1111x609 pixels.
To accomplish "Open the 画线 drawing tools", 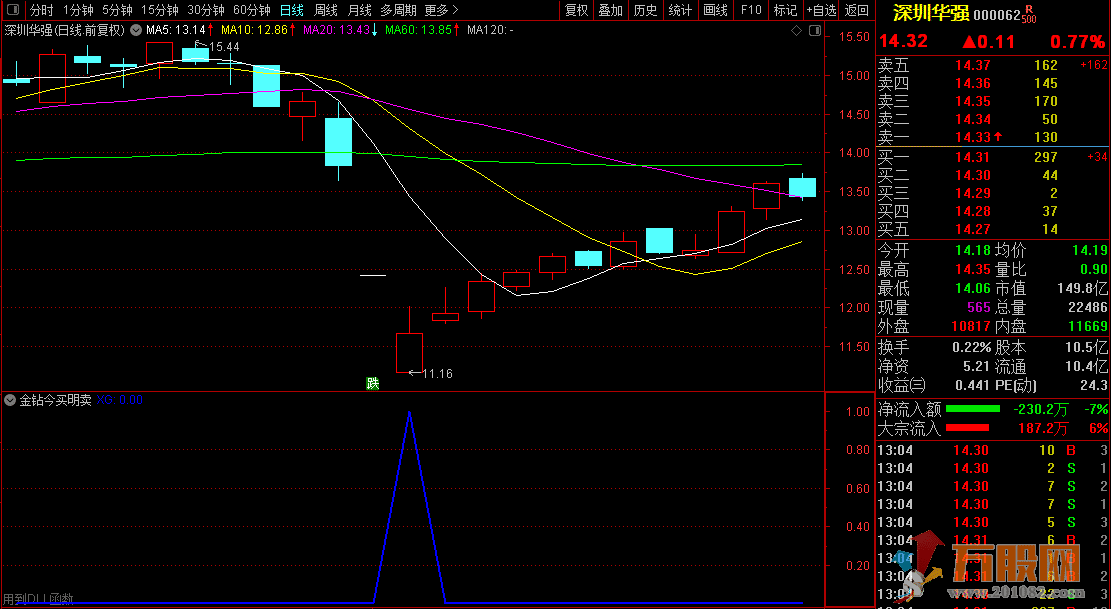I will 715,10.
